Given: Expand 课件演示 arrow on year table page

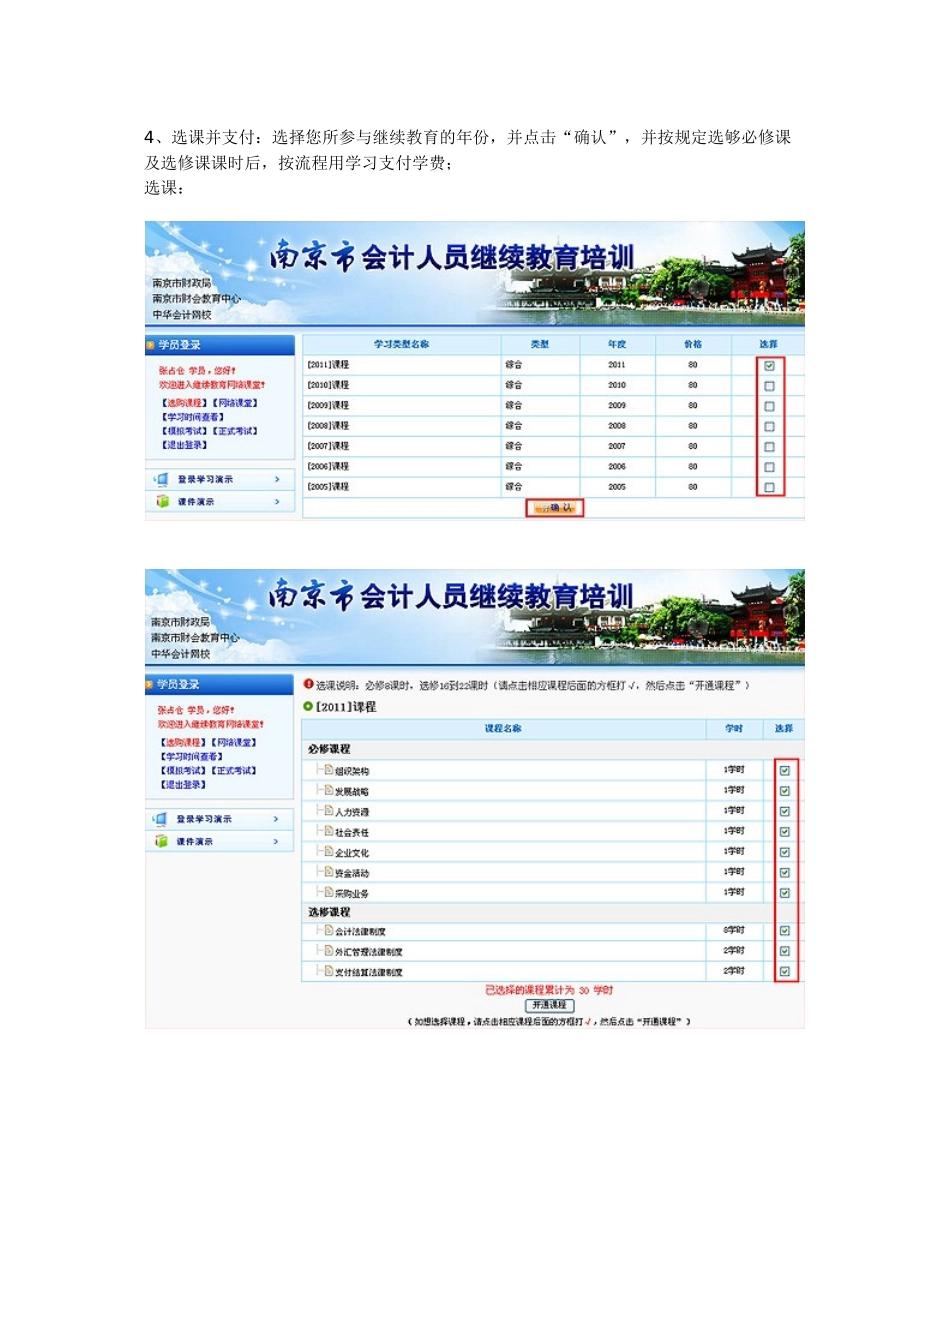Looking at the screenshot, I should point(277,501).
